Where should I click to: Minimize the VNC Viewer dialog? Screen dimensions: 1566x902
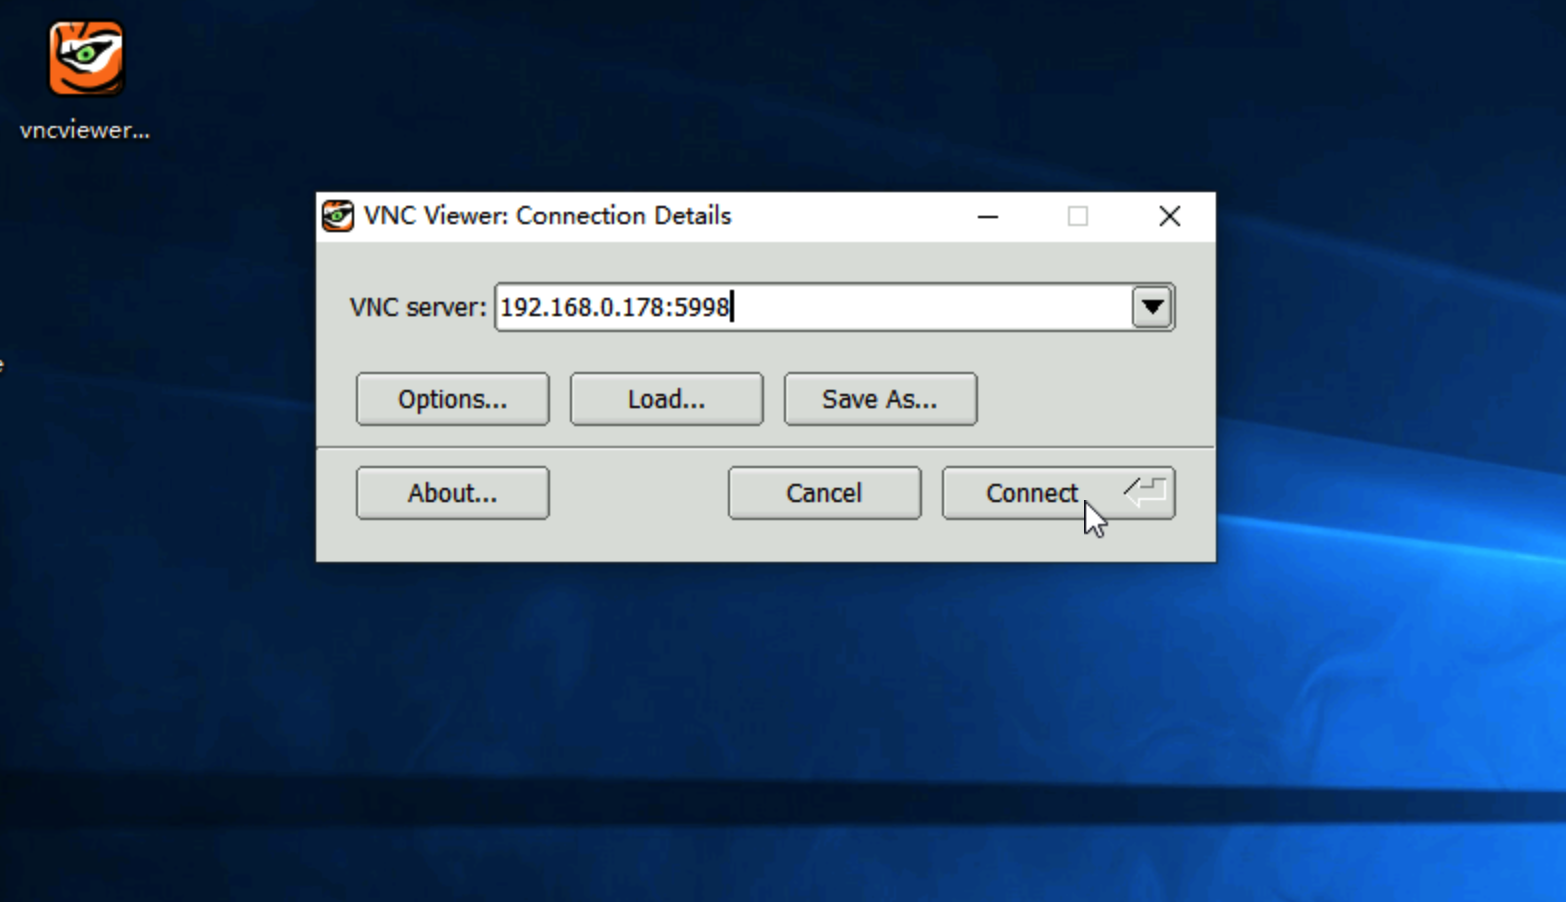click(x=988, y=216)
